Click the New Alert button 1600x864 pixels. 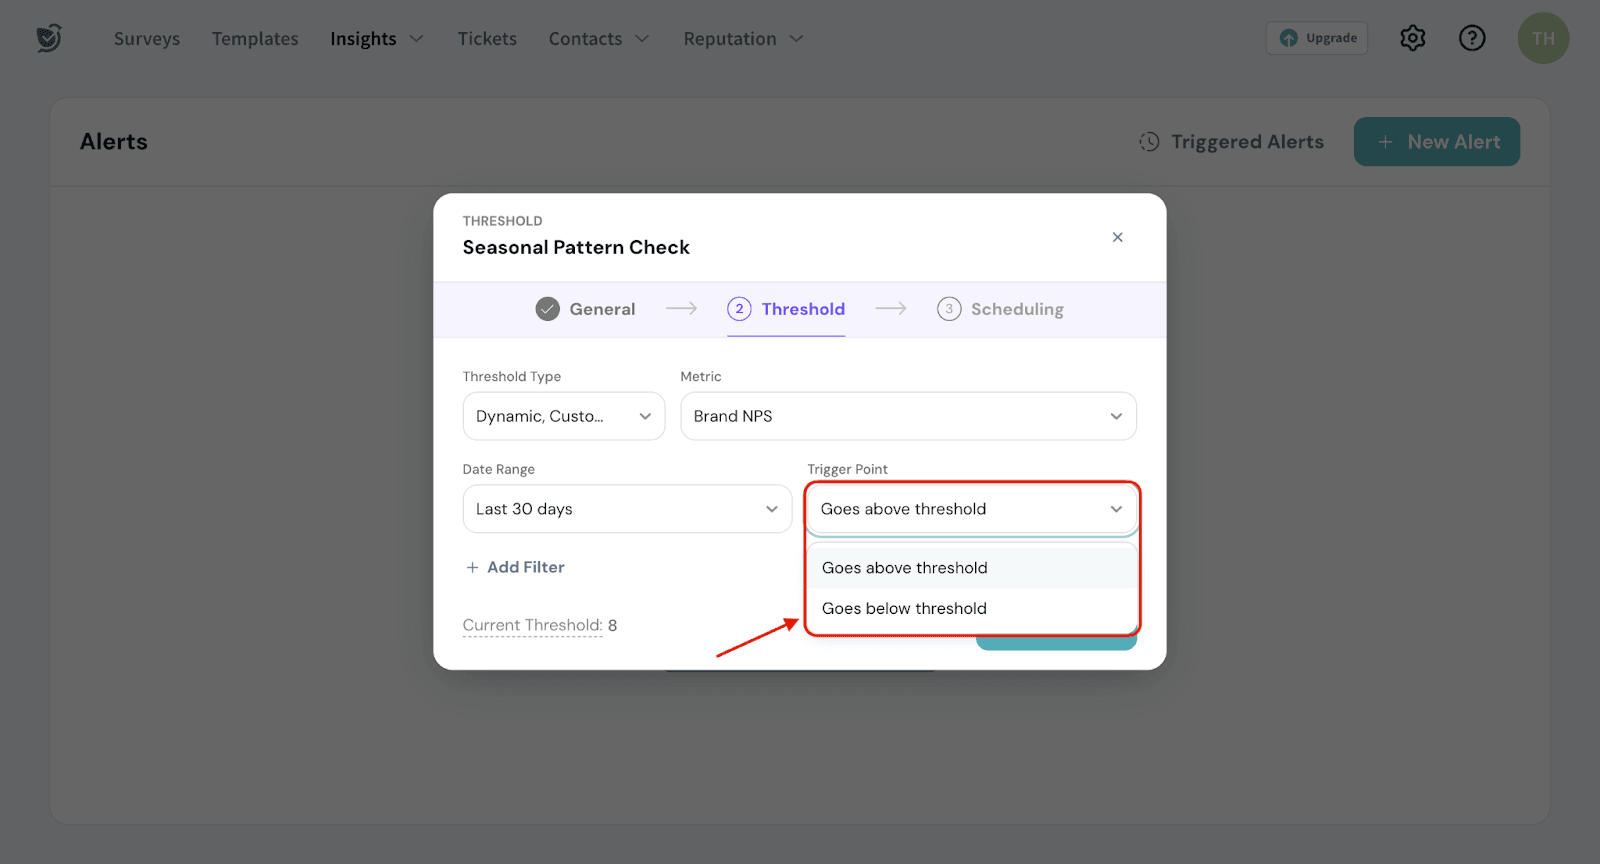point(1436,142)
